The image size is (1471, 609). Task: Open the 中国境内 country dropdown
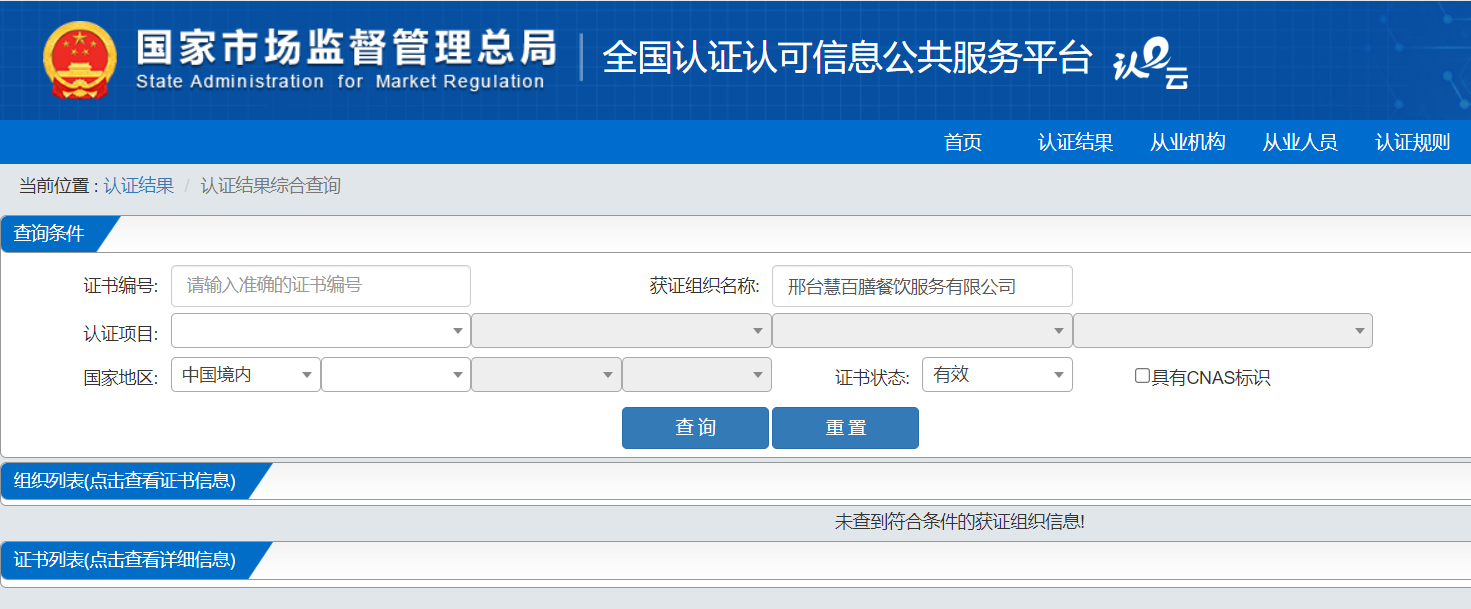click(x=246, y=375)
